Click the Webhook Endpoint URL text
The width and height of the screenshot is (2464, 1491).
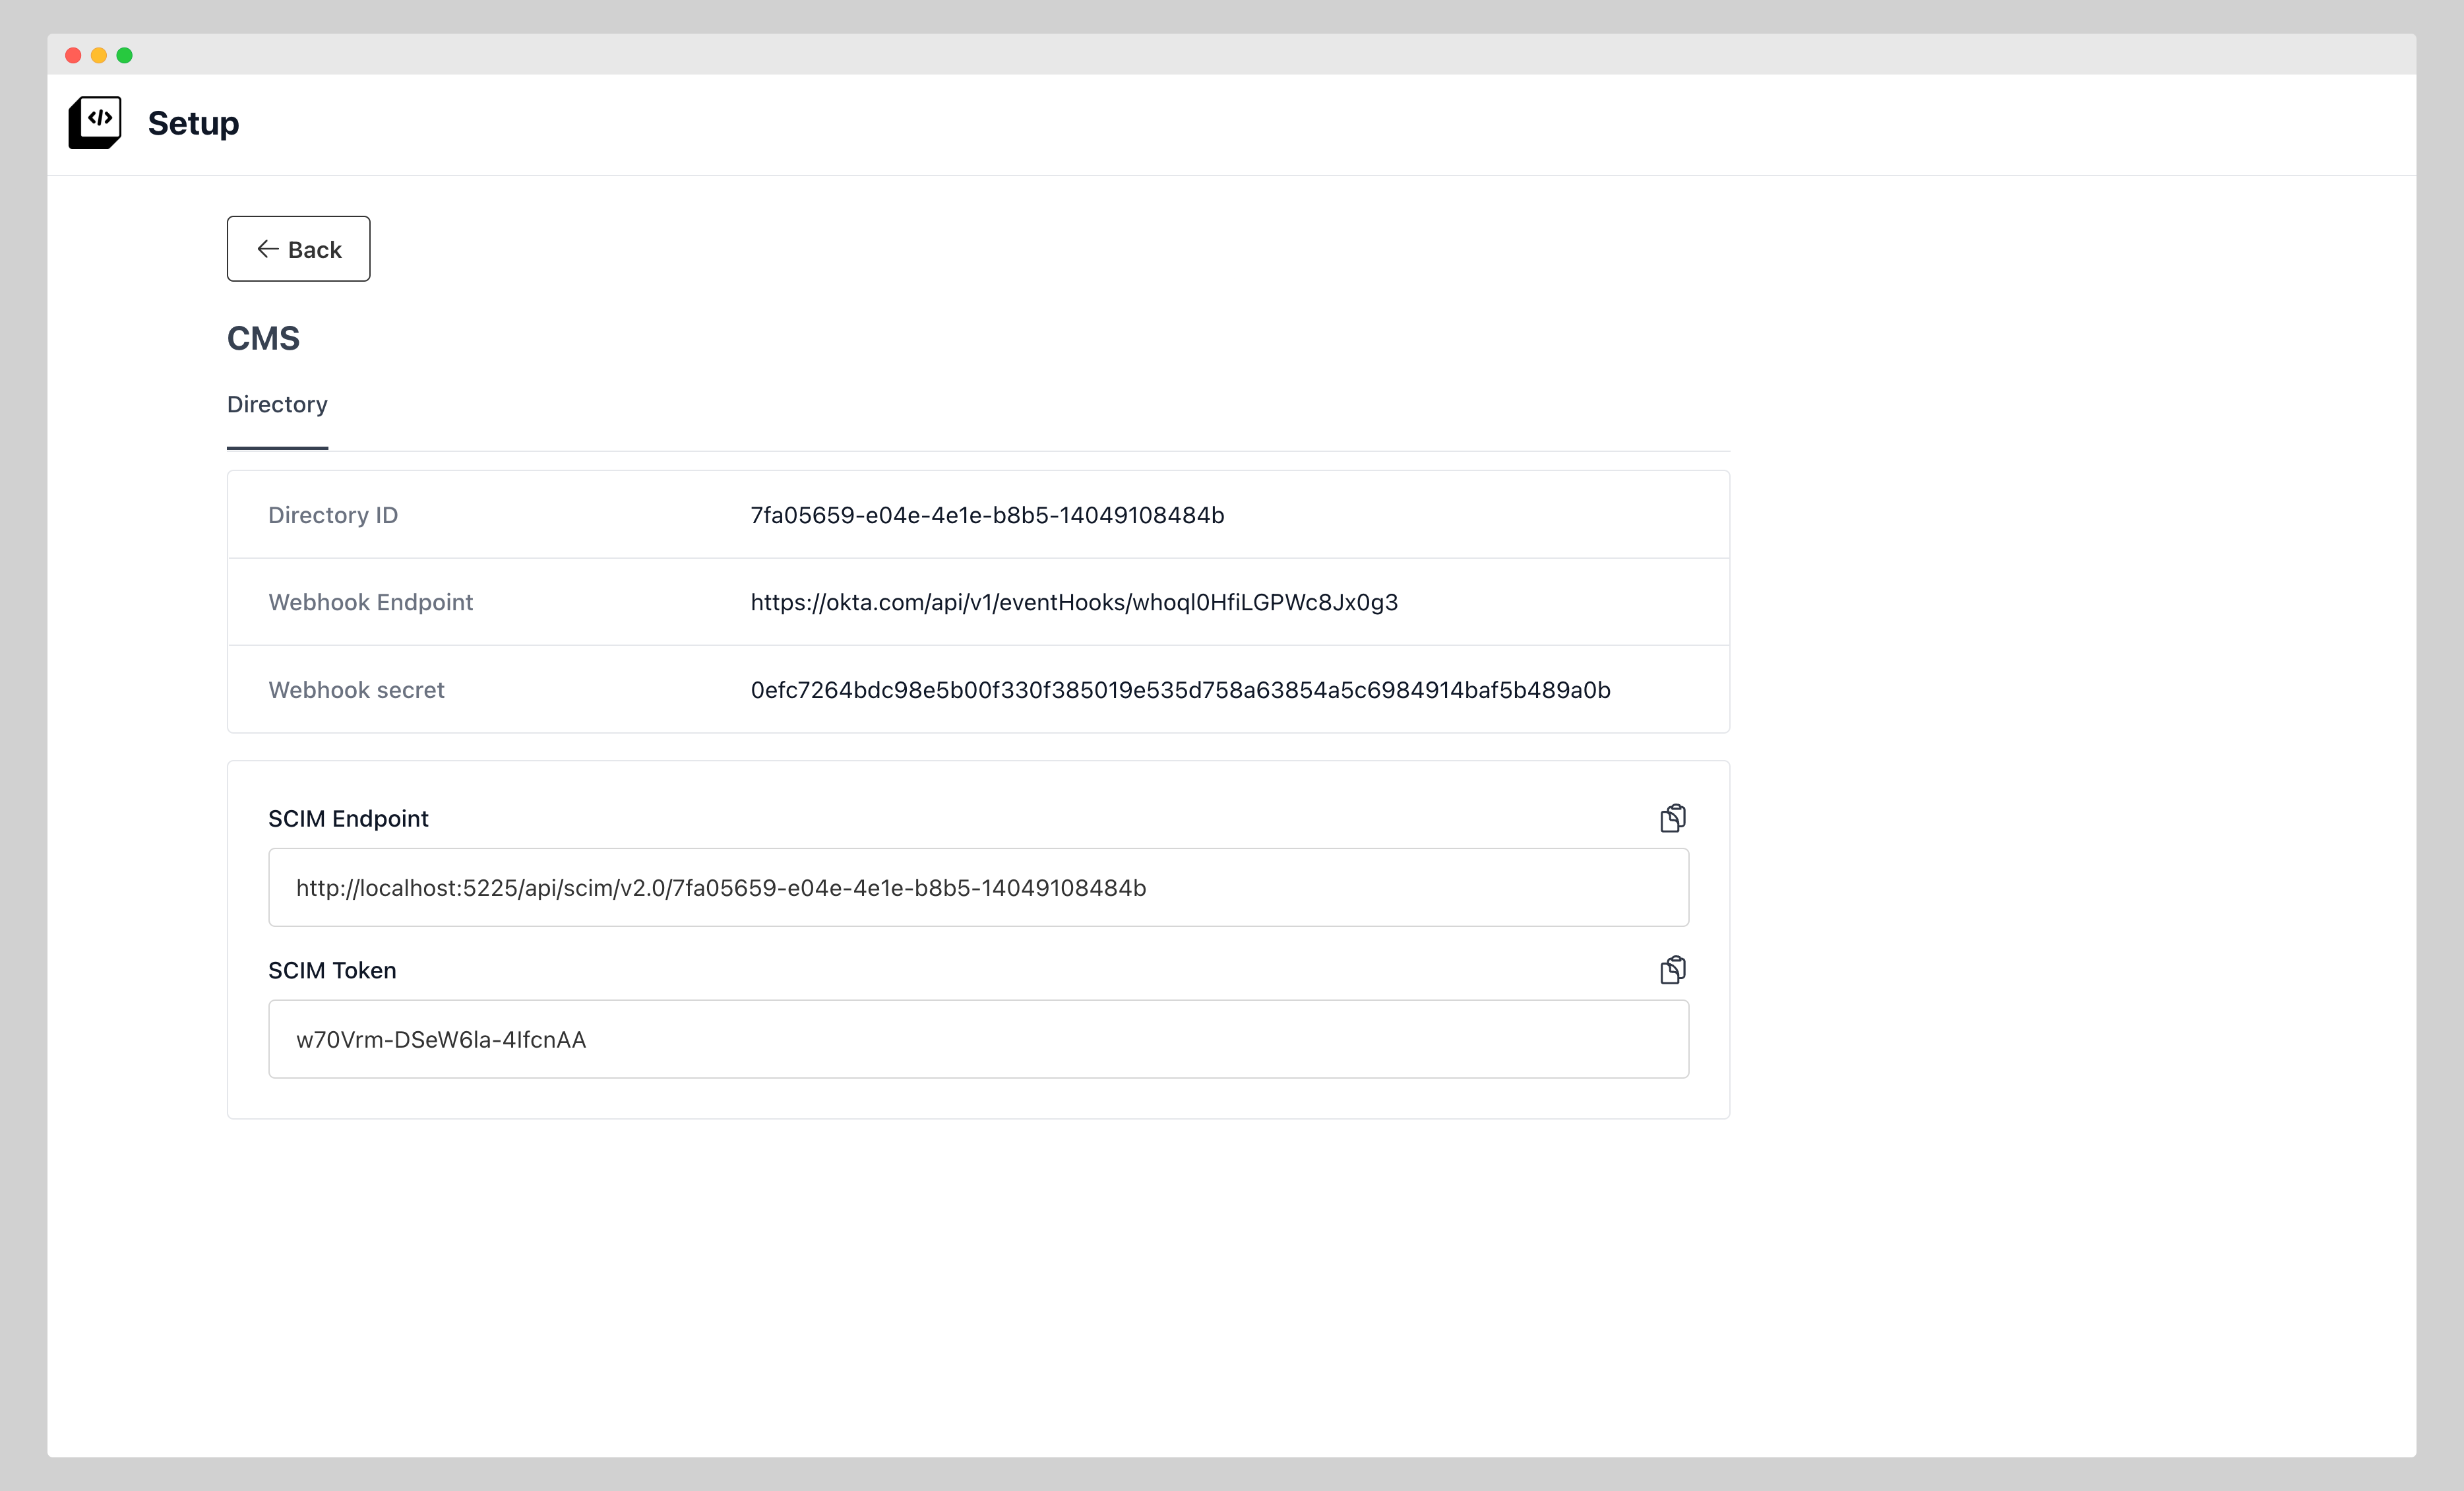click(1074, 602)
